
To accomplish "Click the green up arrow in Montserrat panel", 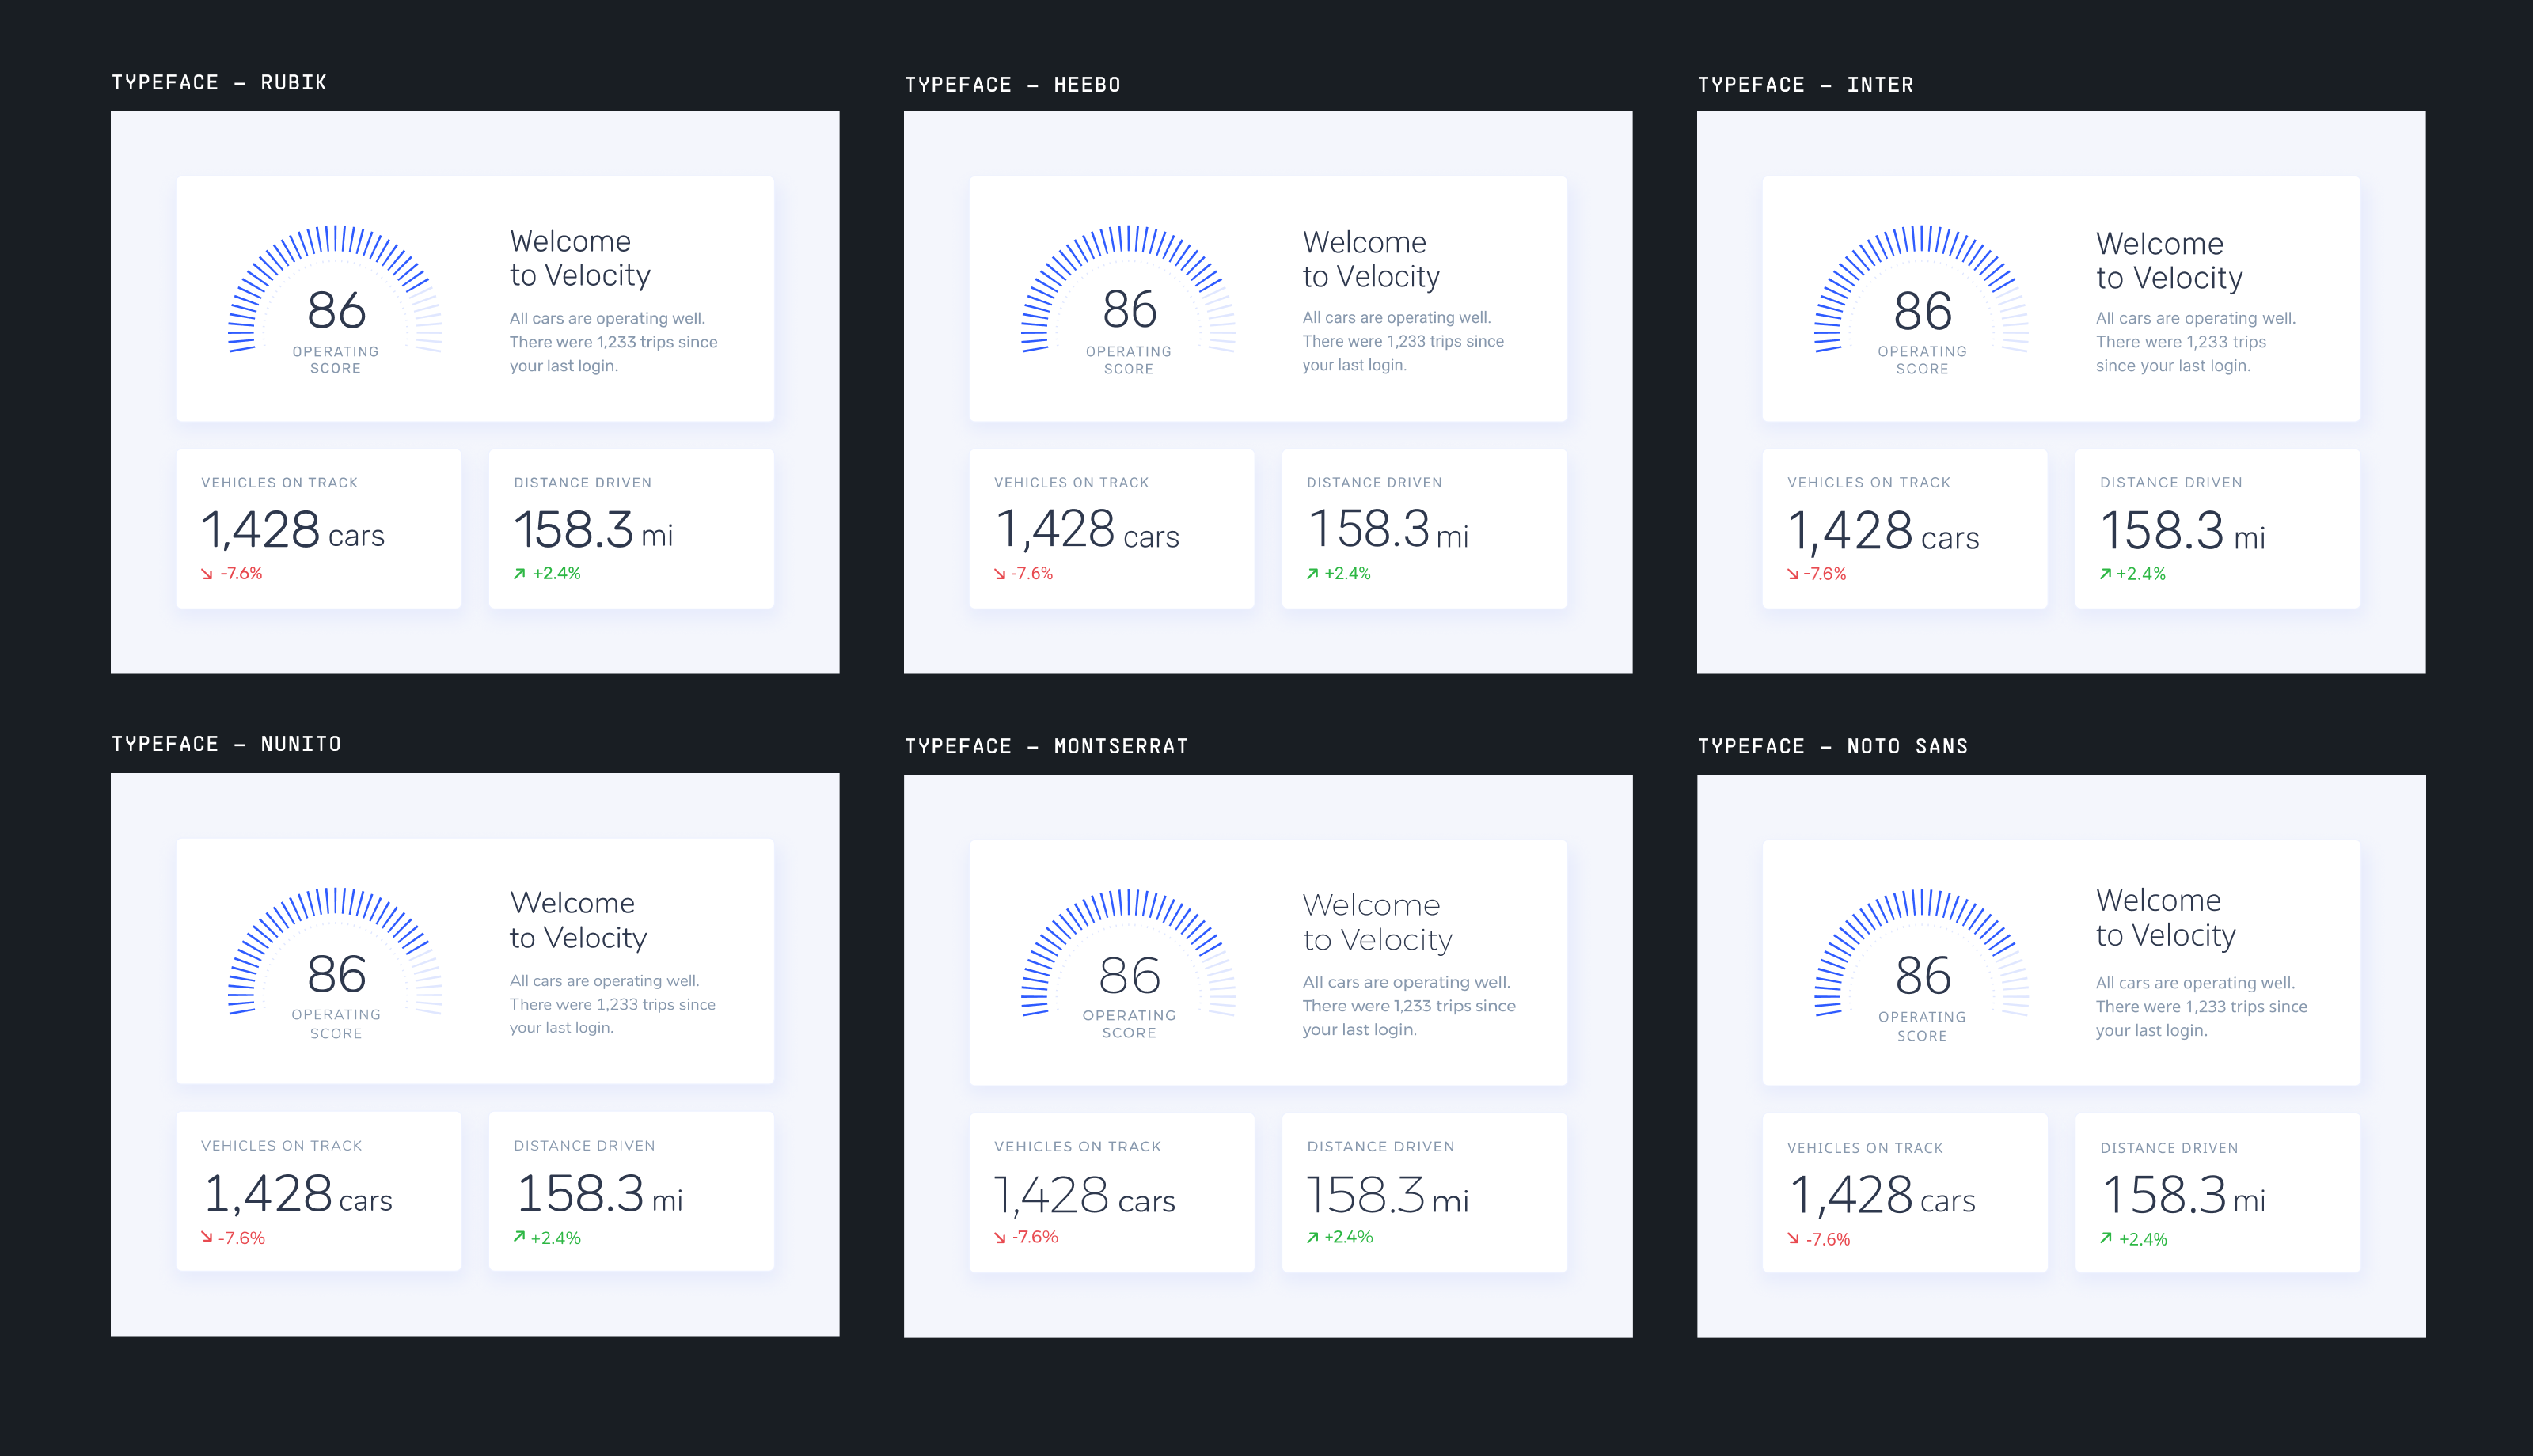I will [1312, 1238].
